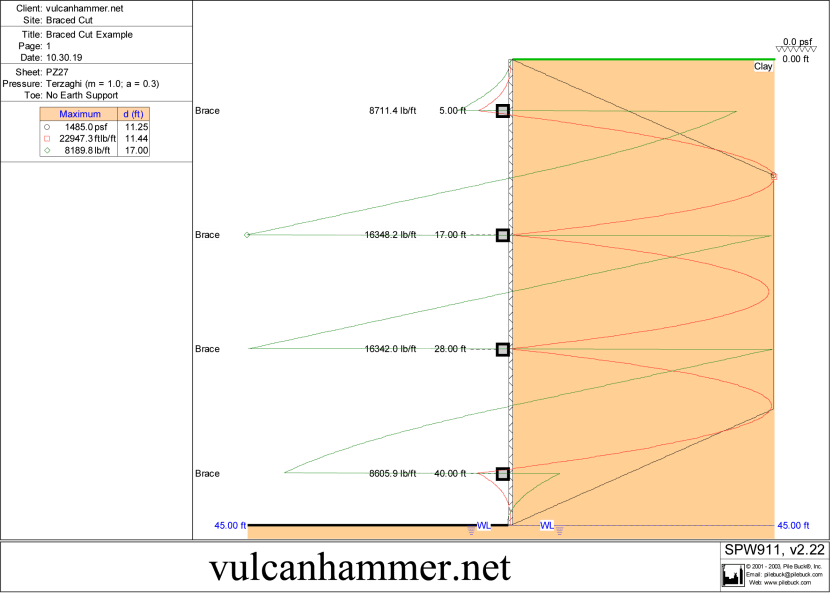Select the brace node square at 17.00 ft

tap(503, 235)
